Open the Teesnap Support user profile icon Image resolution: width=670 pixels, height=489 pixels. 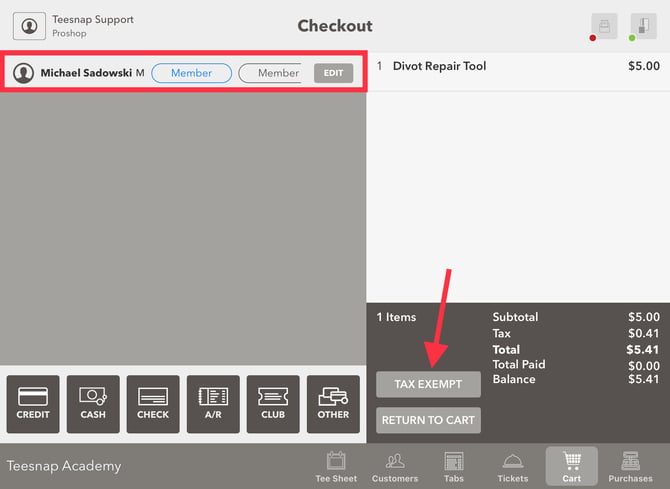coord(29,26)
